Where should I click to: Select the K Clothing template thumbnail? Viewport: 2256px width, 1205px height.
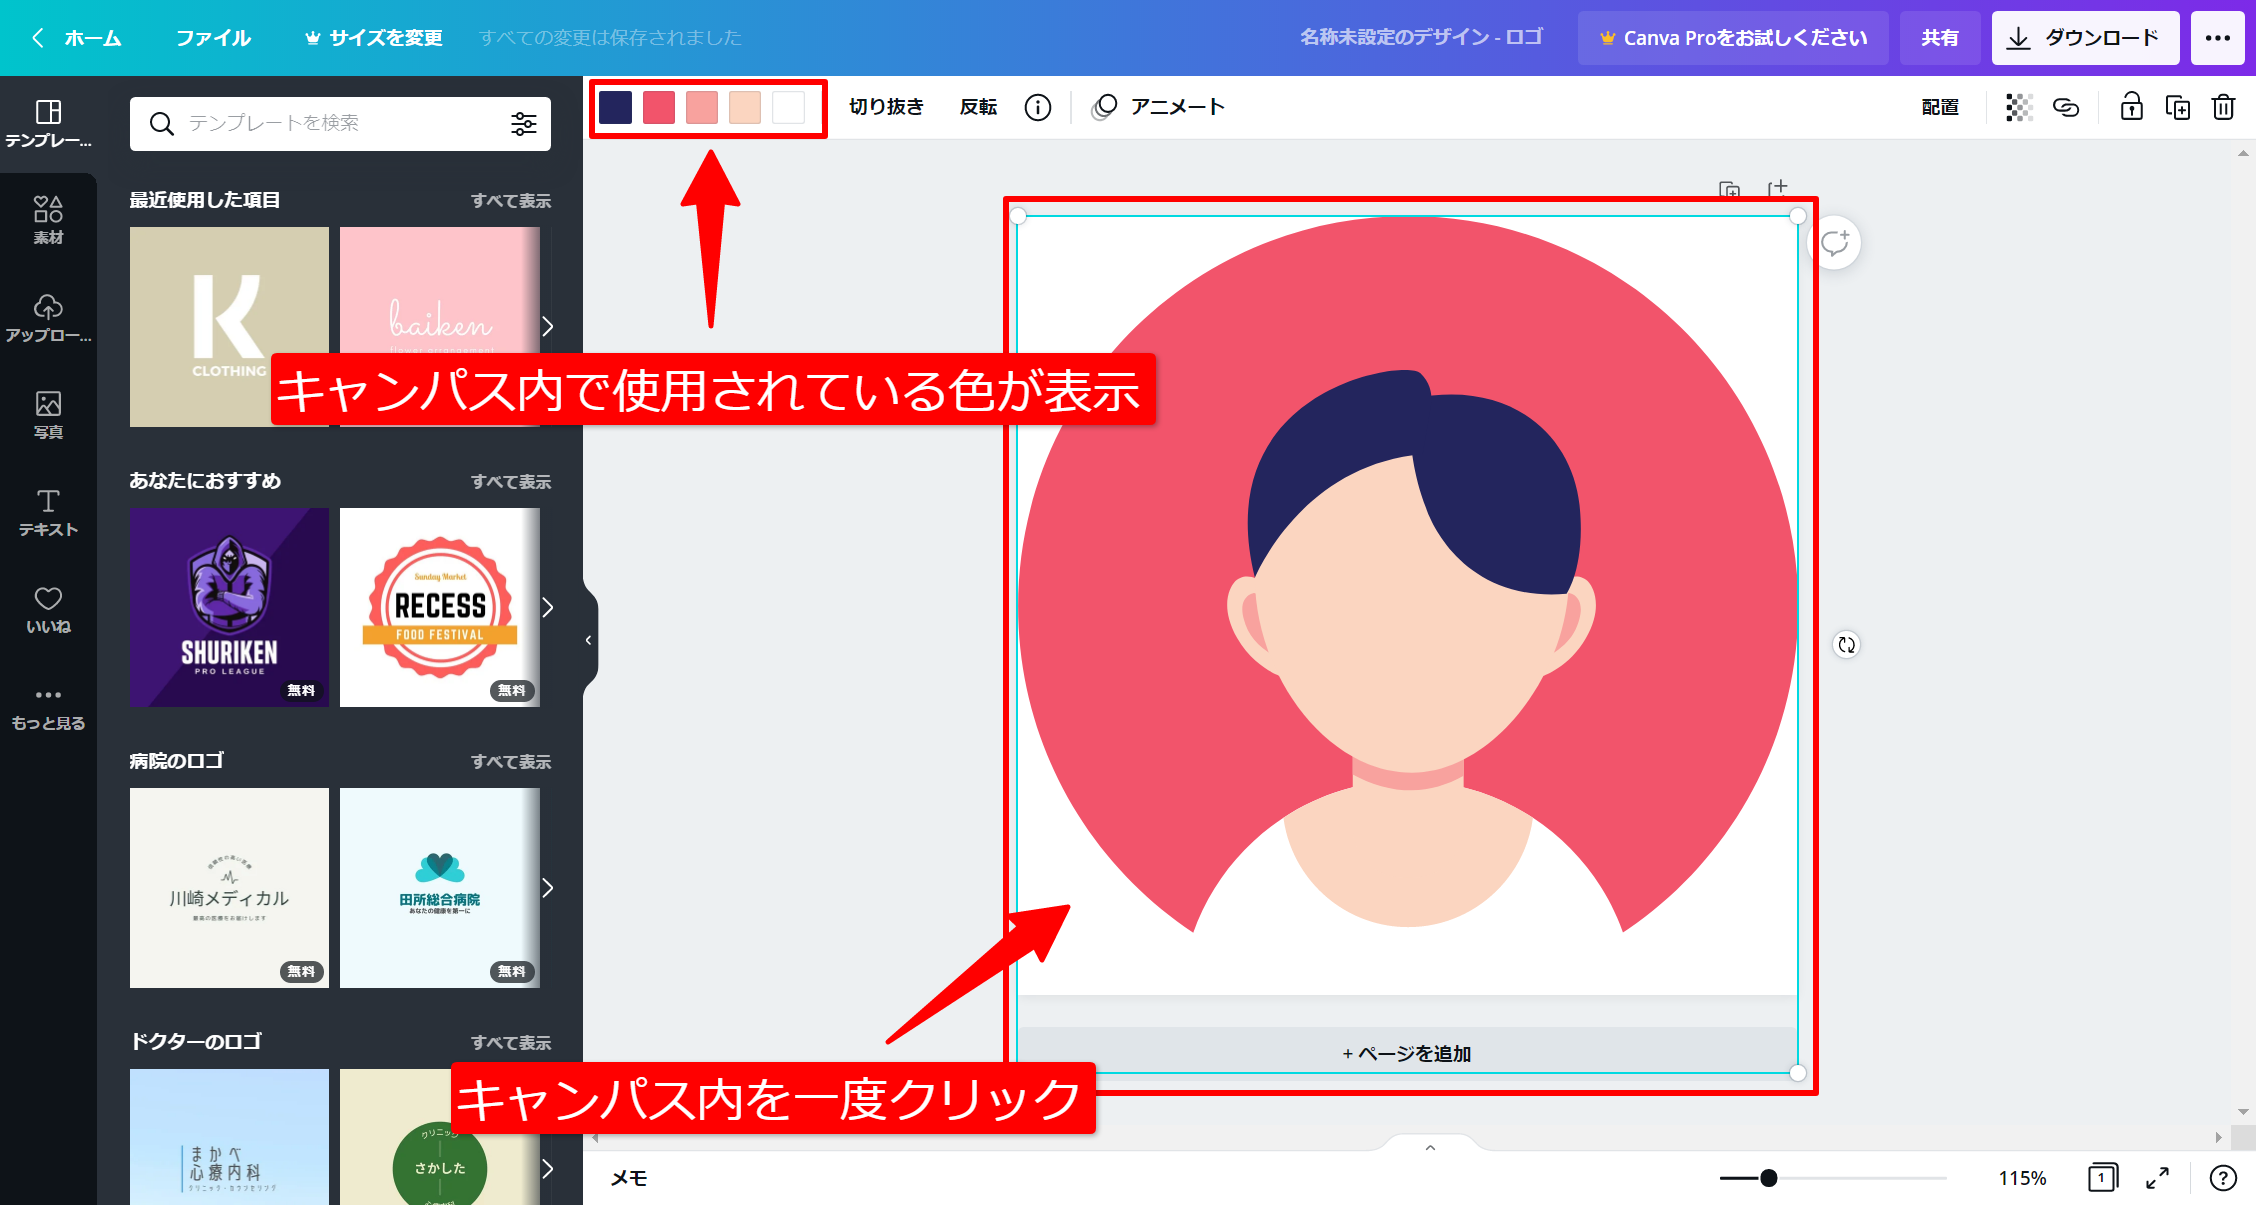(x=229, y=327)
